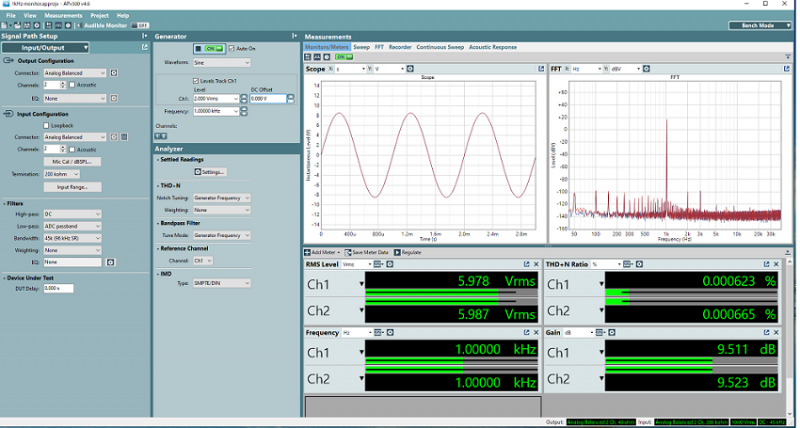Close the RMS Level meter
Image resolution: width=800 pixels, height=428 pixels.
click(x=536, y=264)
